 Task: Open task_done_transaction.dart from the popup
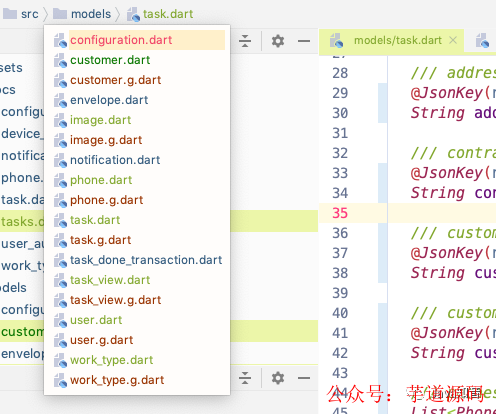(x=146, y=260)
